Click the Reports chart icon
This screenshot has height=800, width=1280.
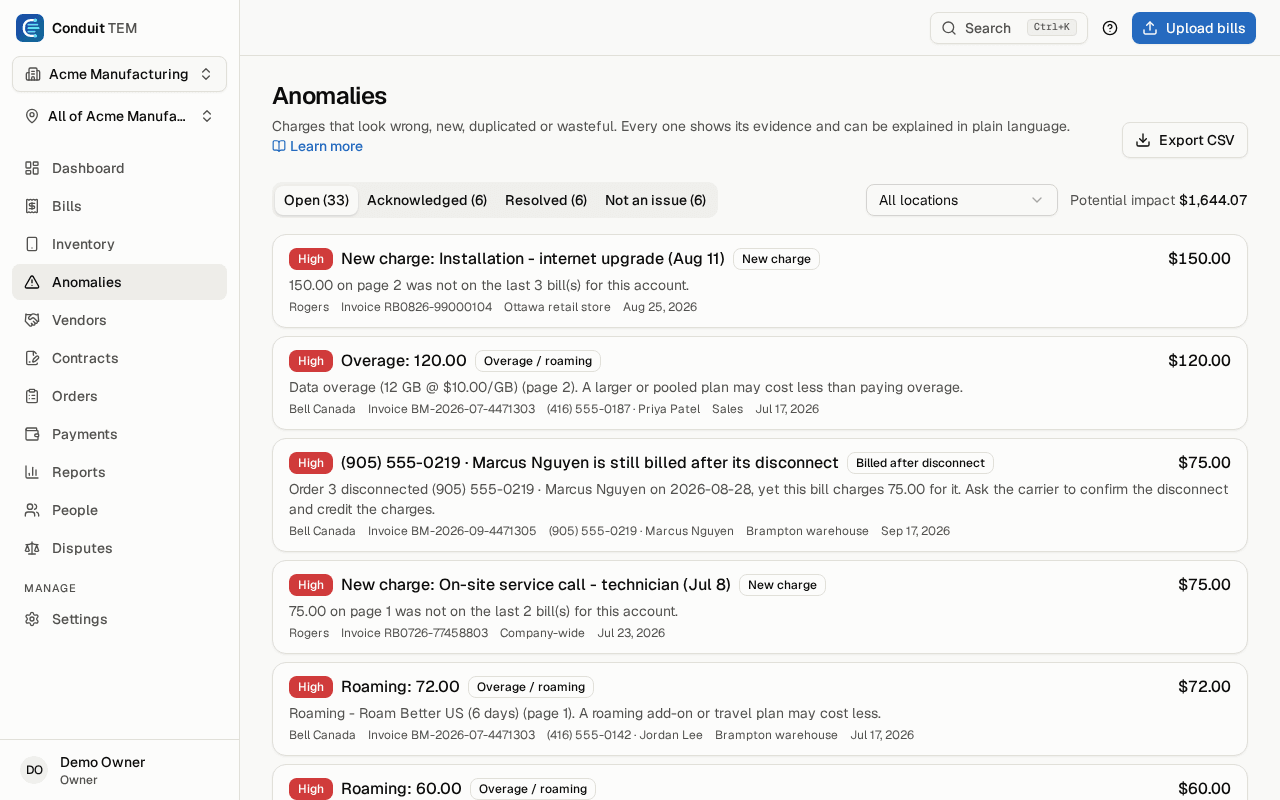coord(32,472)
